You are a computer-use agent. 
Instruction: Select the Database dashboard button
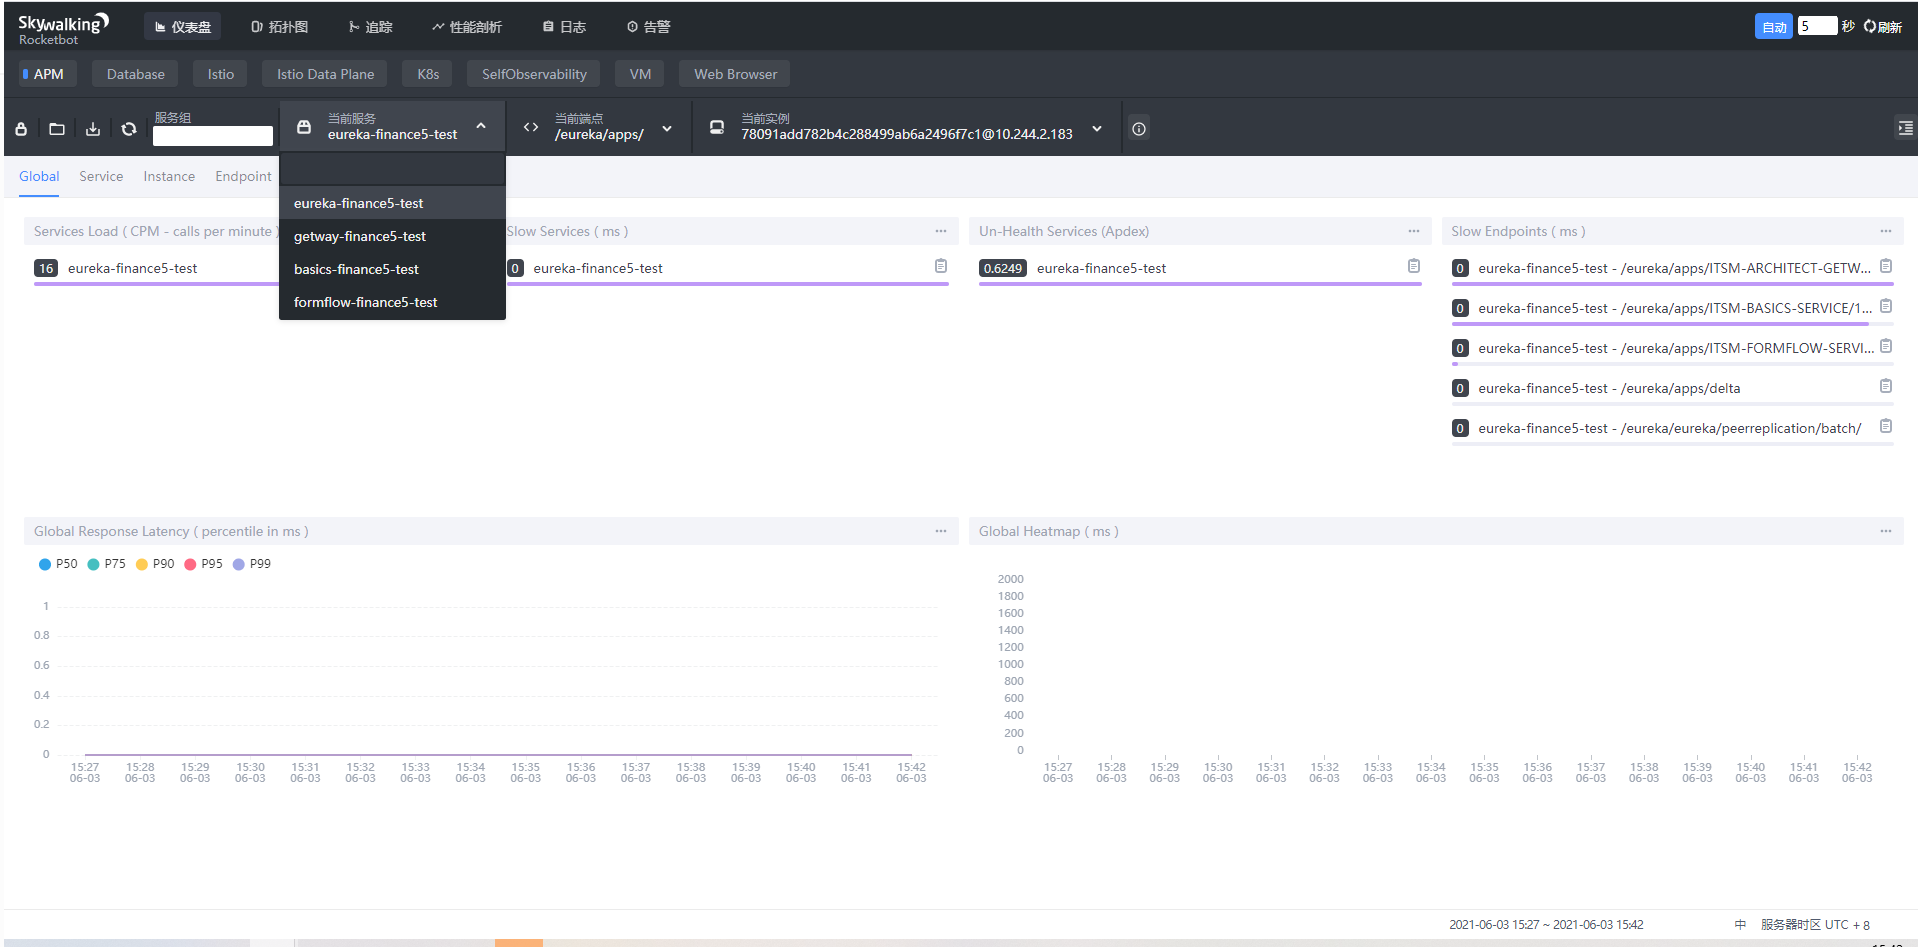pyautogui.click(x=135, y=74)
